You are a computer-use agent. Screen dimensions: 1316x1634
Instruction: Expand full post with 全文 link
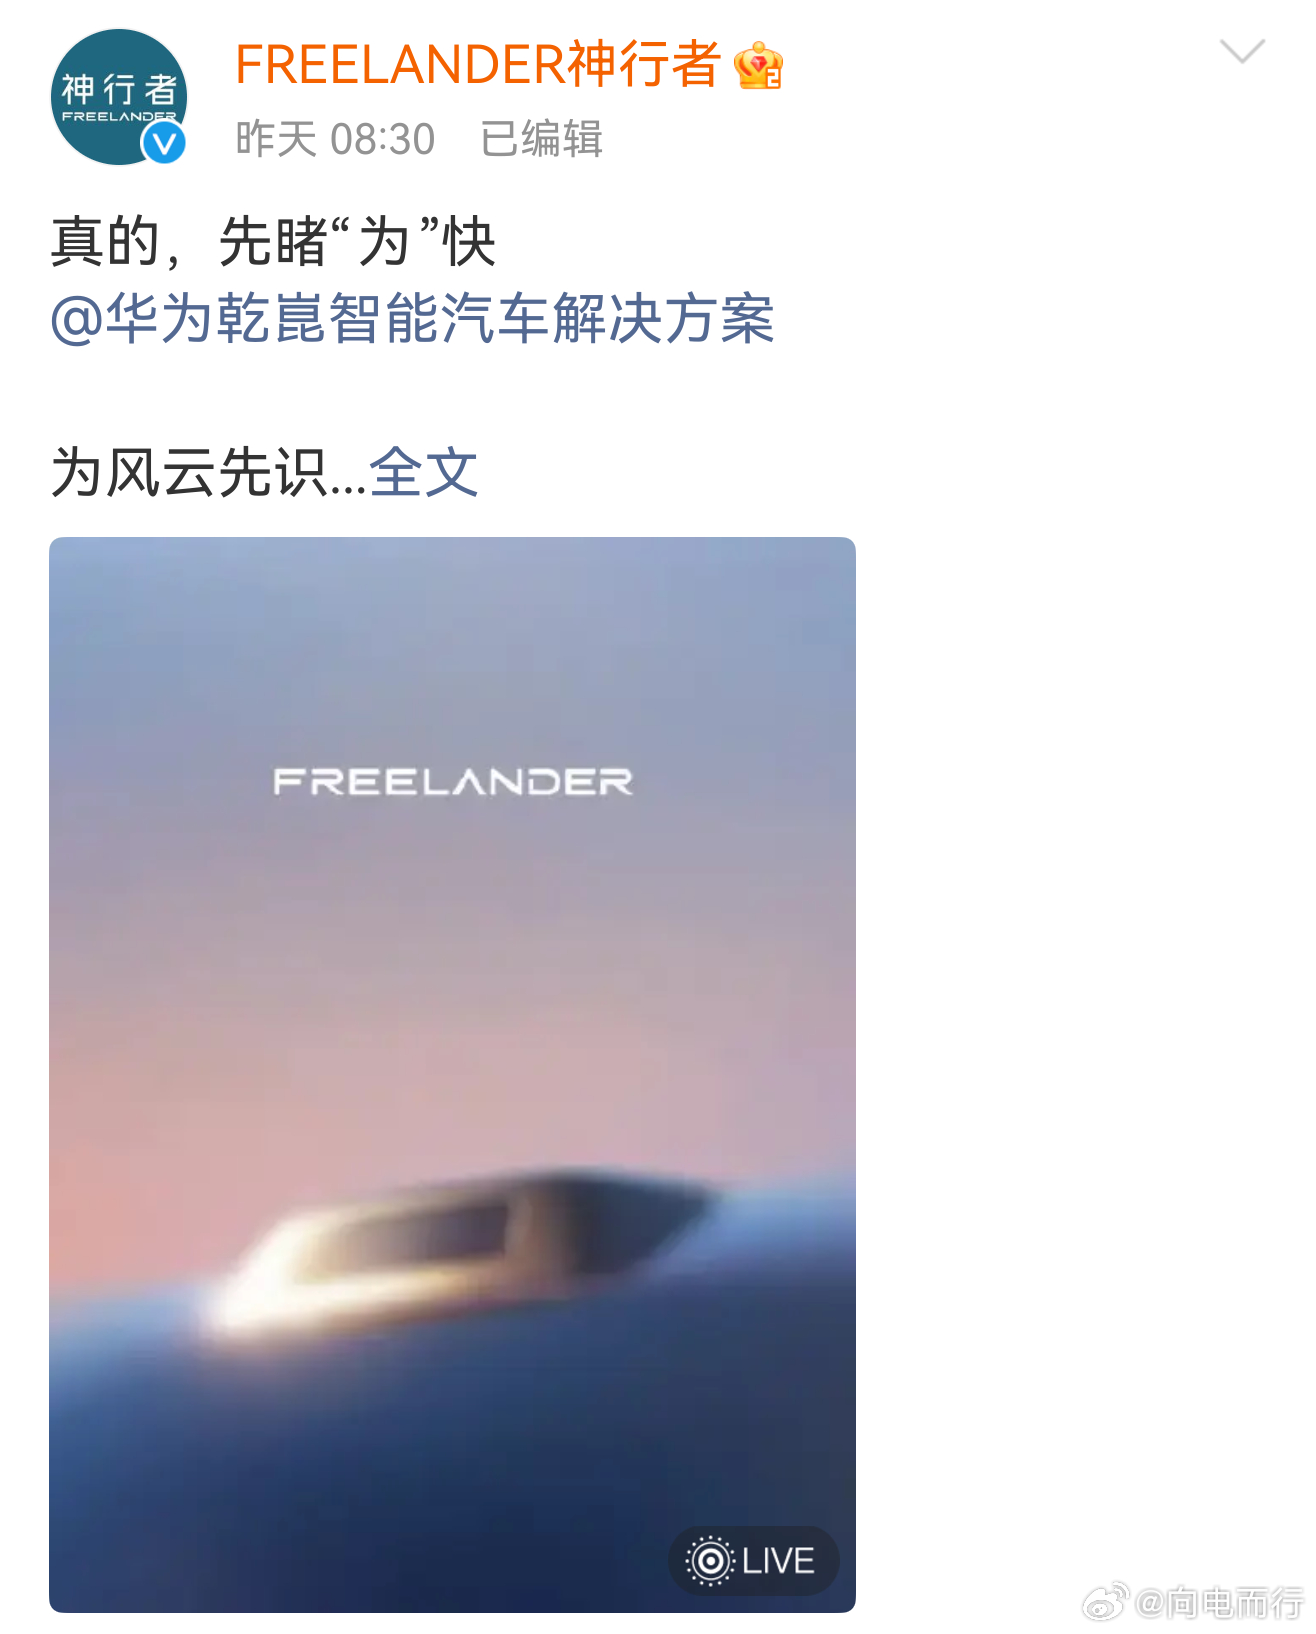tap(424, 472)
